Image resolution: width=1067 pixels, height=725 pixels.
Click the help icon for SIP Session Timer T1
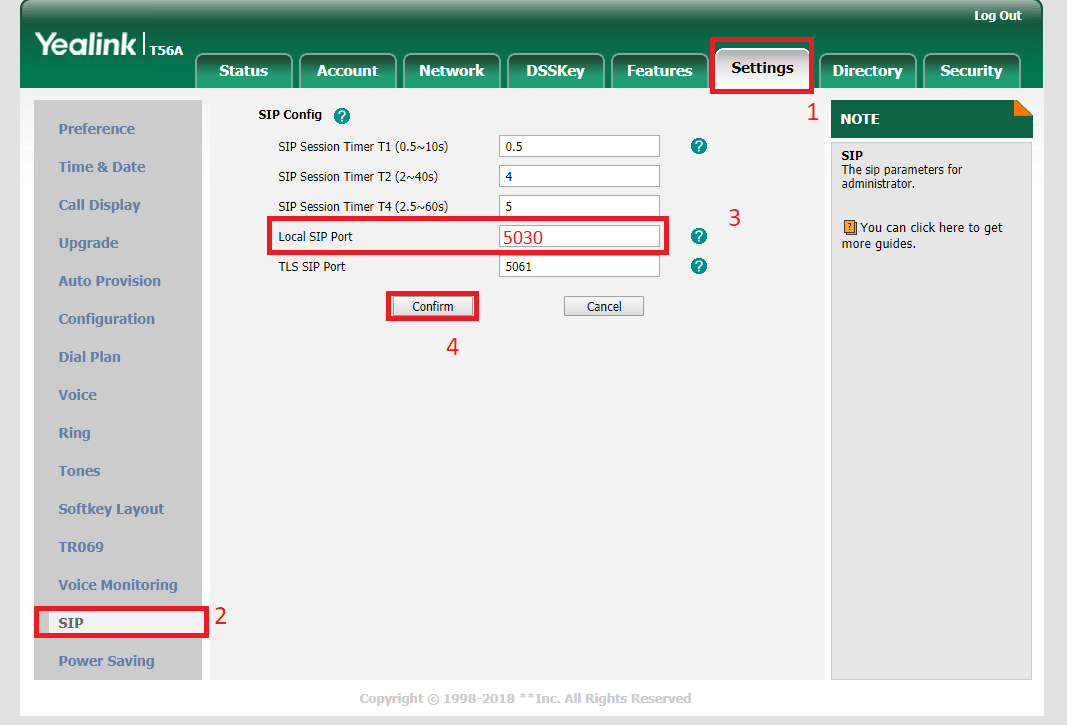[x=698, y=146]
